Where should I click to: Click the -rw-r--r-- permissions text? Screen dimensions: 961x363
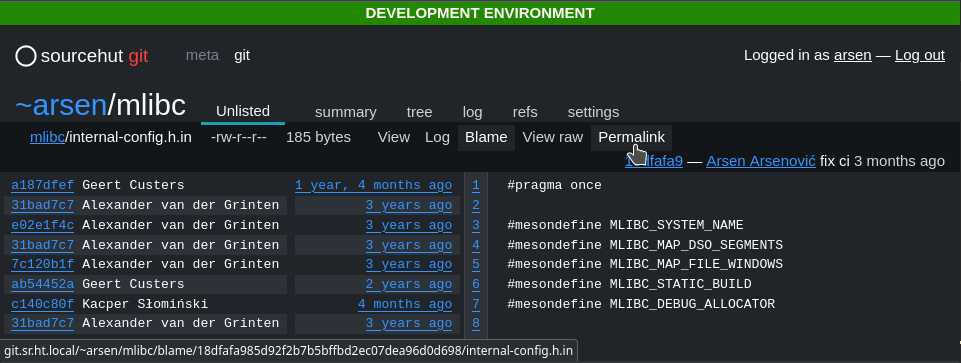click(238, 137)
